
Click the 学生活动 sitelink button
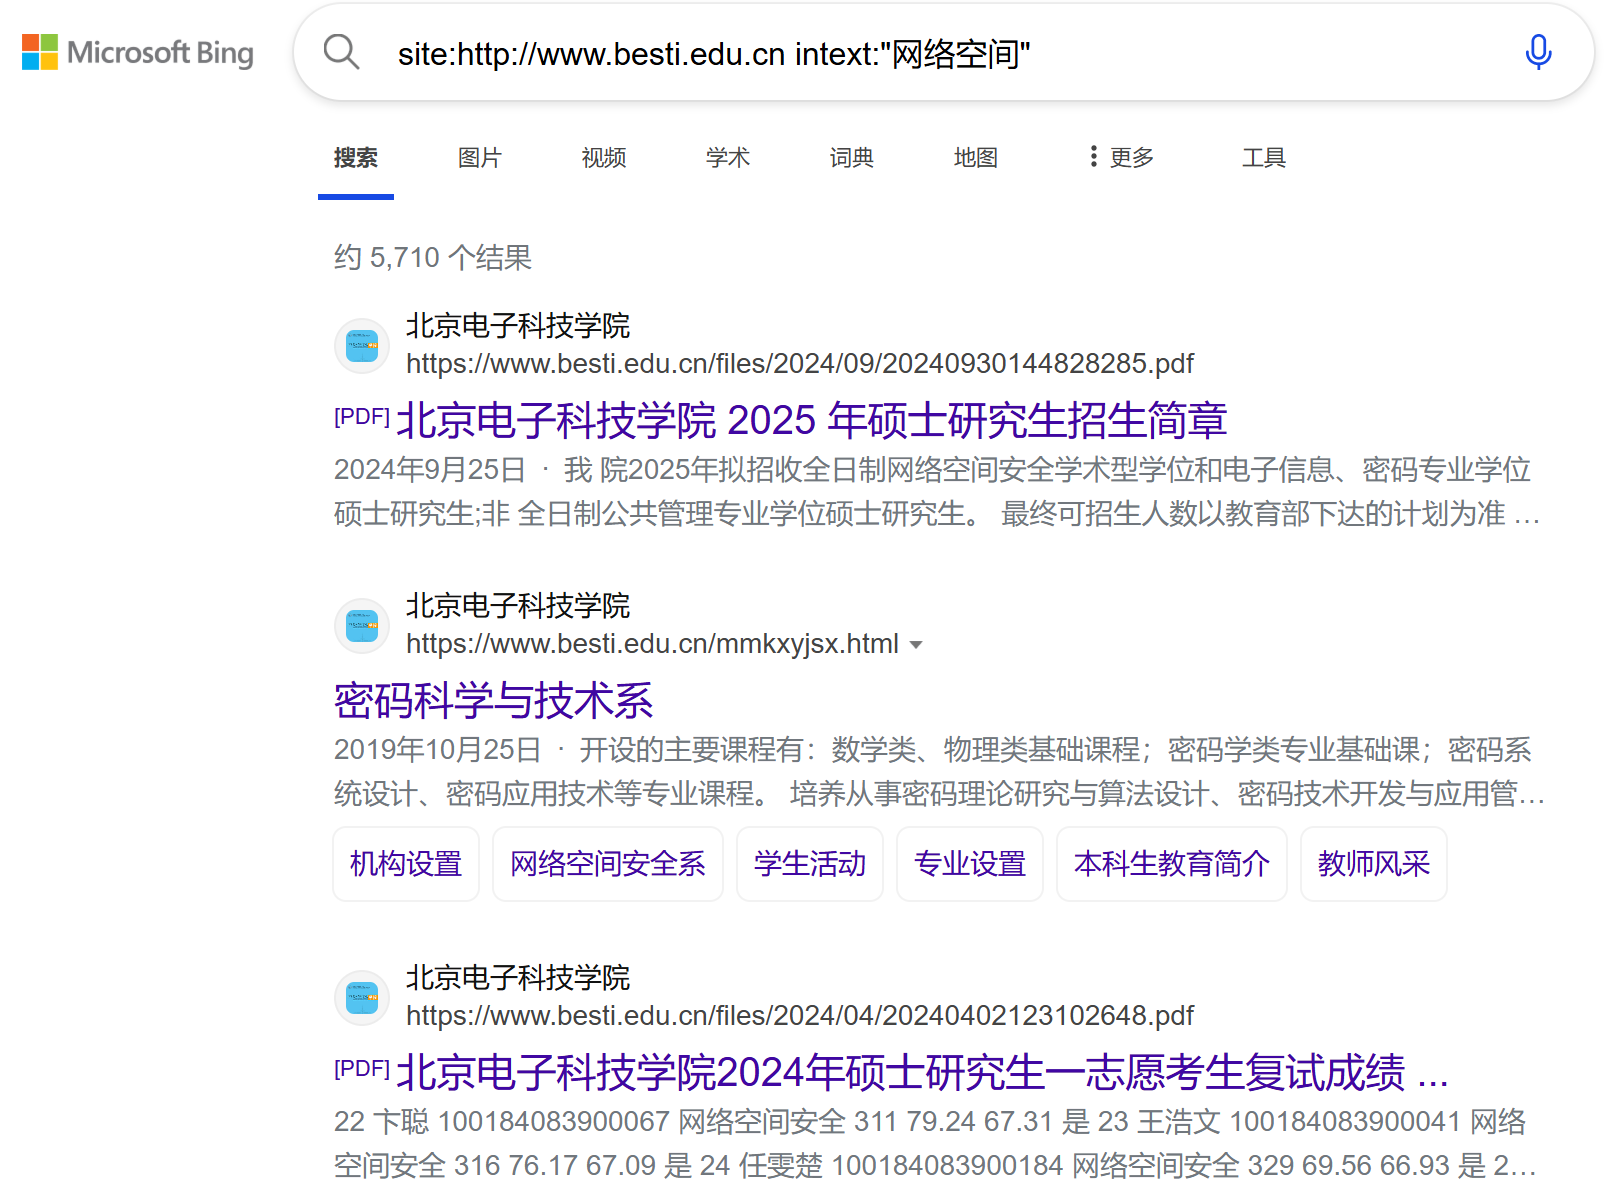[810, 864]
